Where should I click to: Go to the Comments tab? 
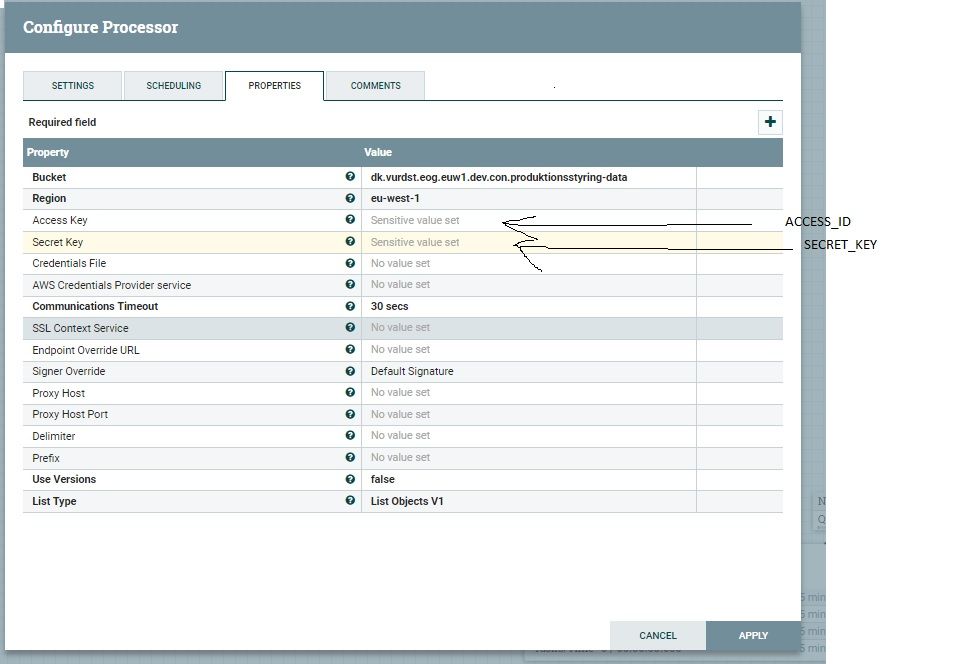(375, 86)
